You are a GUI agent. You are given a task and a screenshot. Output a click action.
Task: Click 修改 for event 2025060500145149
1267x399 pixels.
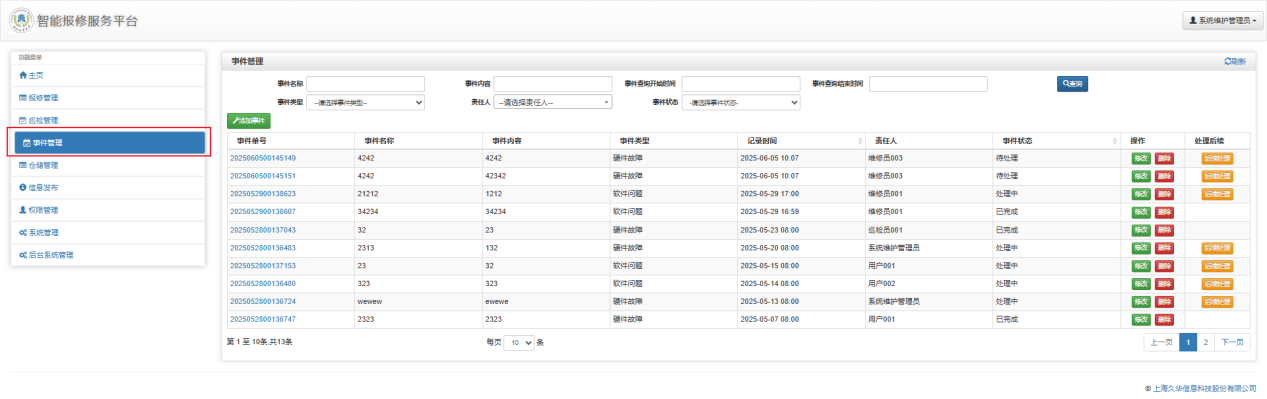pos(1141,158)
